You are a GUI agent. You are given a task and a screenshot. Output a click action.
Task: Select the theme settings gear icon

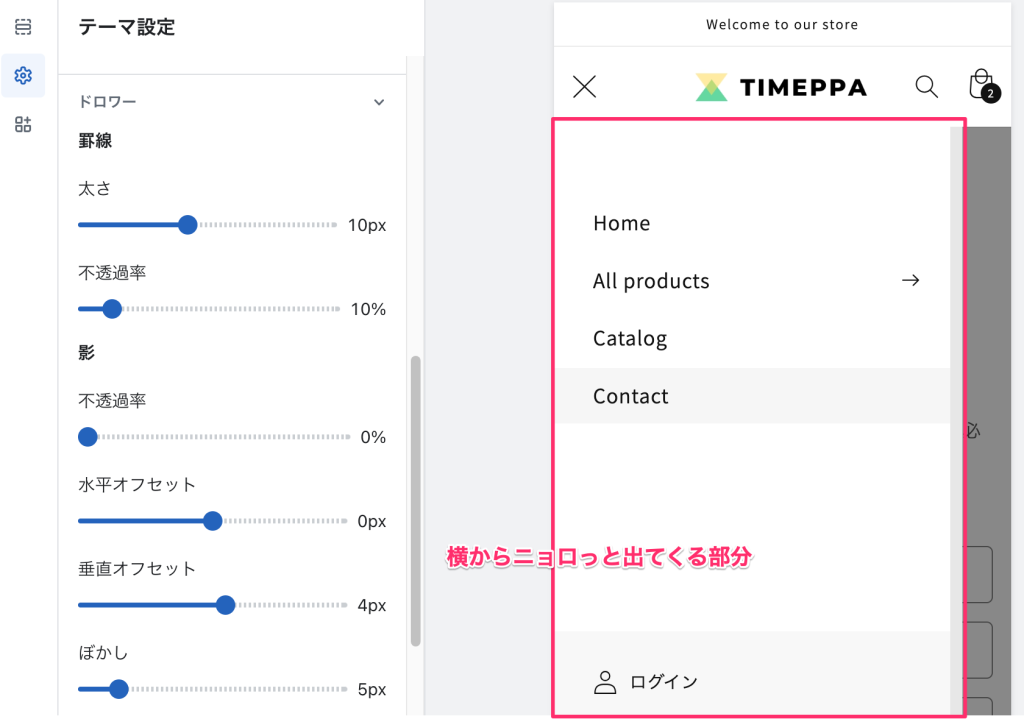pyautogui.click(x=22, y=75)
